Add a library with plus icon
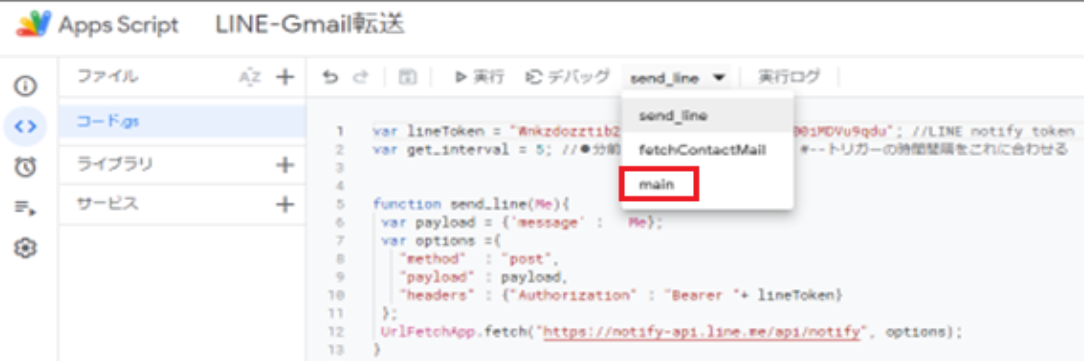 pyautogui.click(x=285, y=165)
